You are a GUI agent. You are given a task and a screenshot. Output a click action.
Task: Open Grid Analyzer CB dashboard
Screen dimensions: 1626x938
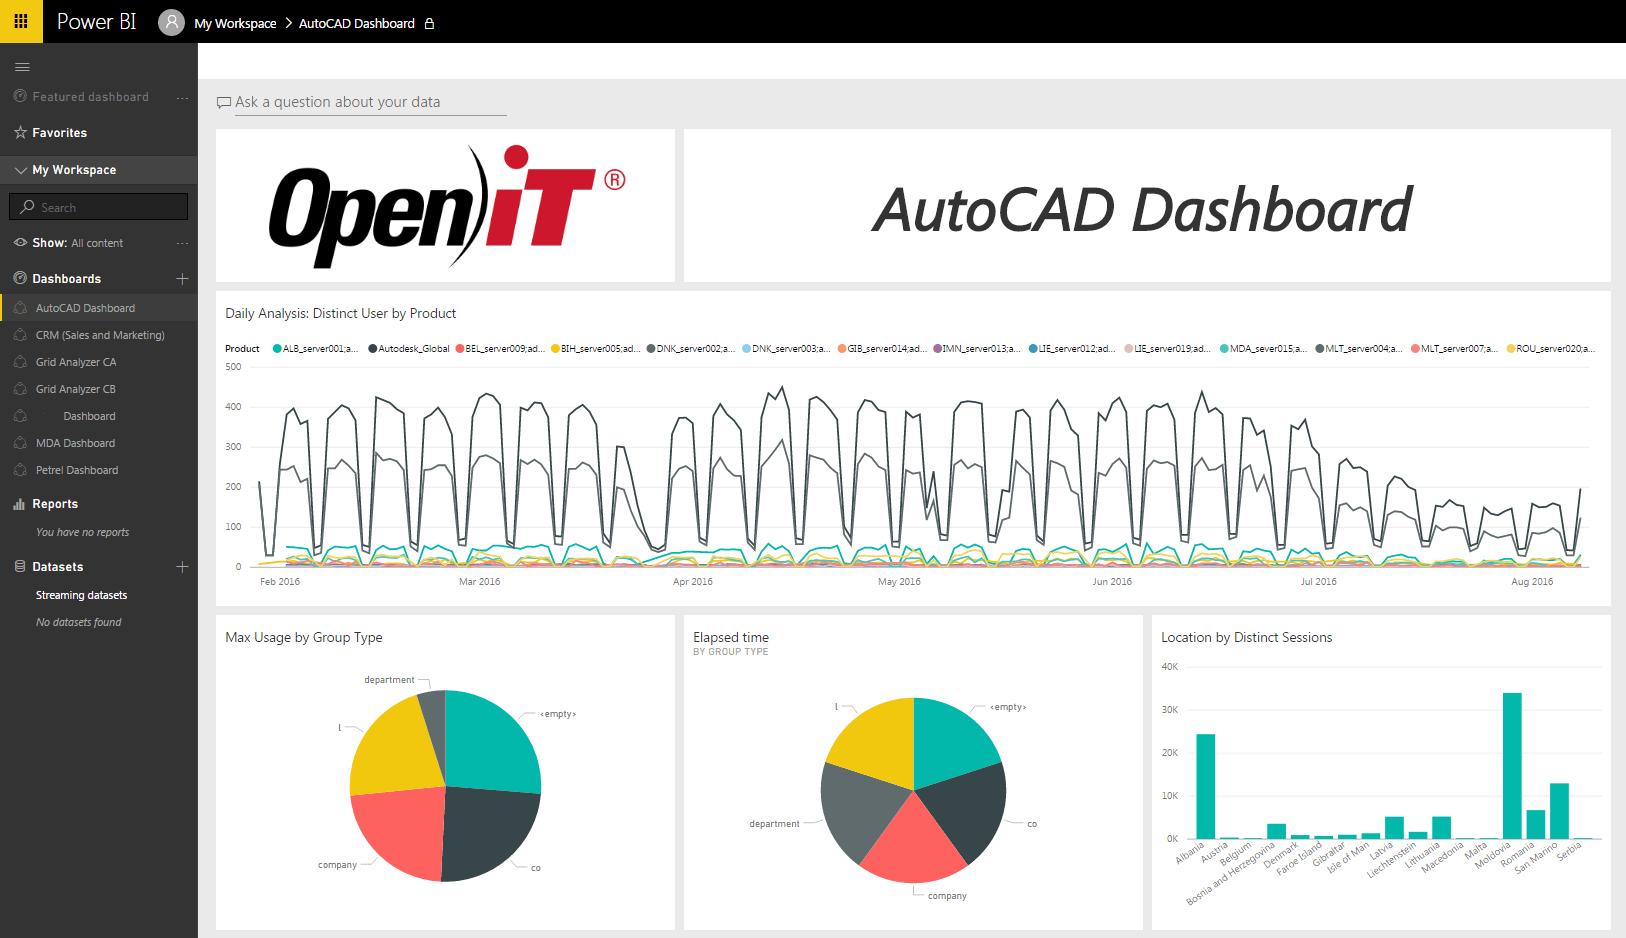pyautogui.click(x=76, y=389)
